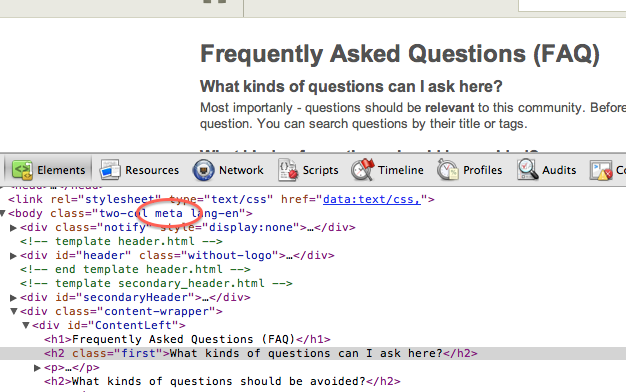Switch to the Resources tab label

pyautogui.click(x=152, y=170)
